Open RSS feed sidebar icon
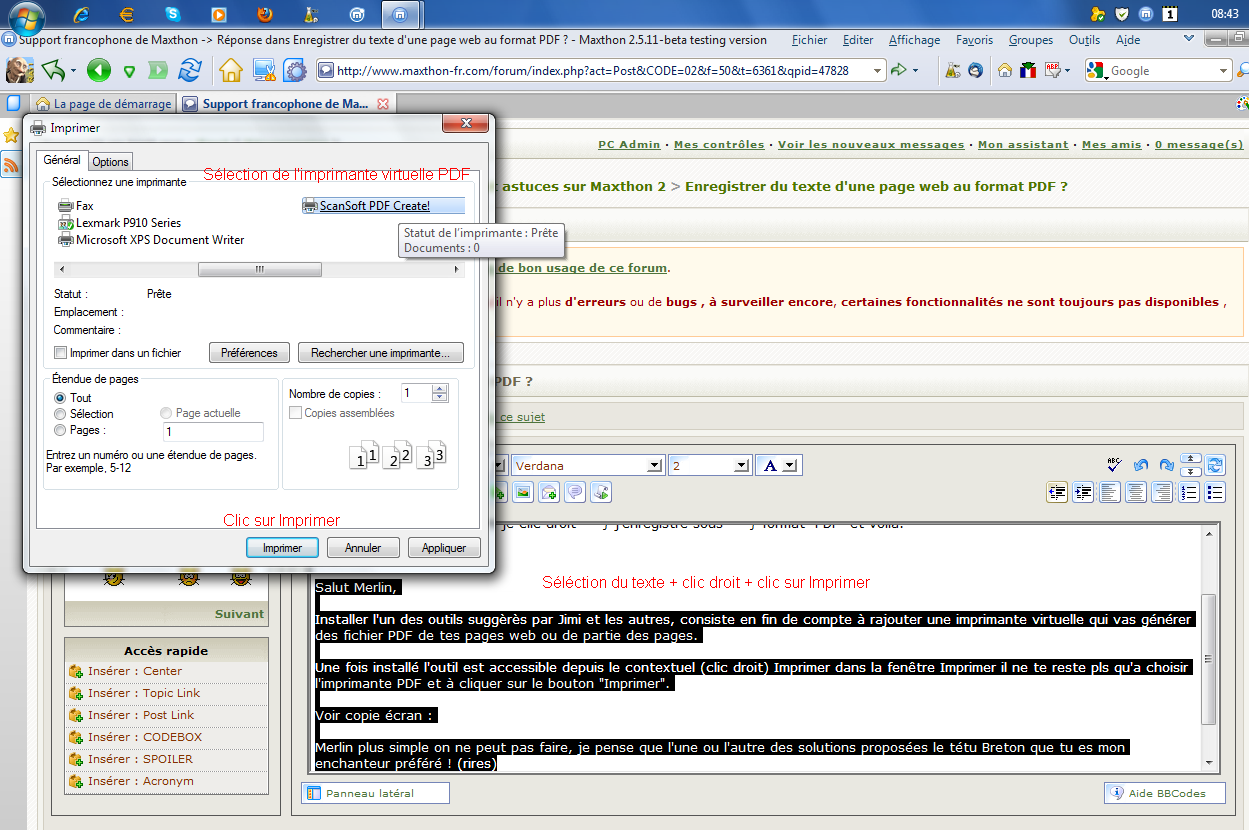Image resolution: width=1249 pixels, height=830 pixels. click(x=11, y=164)
